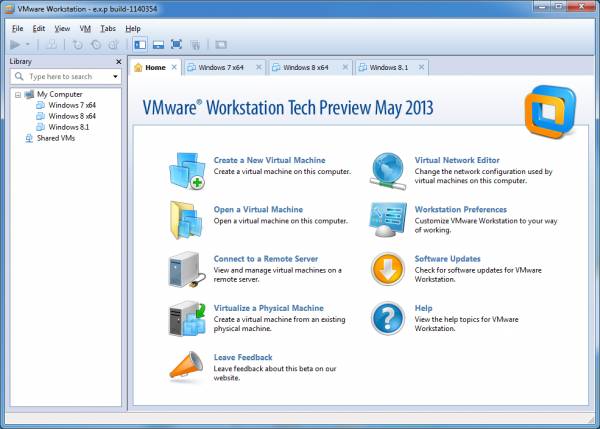
Task: Close the Windows 7 x64 tab
Action: pos(259,67)
